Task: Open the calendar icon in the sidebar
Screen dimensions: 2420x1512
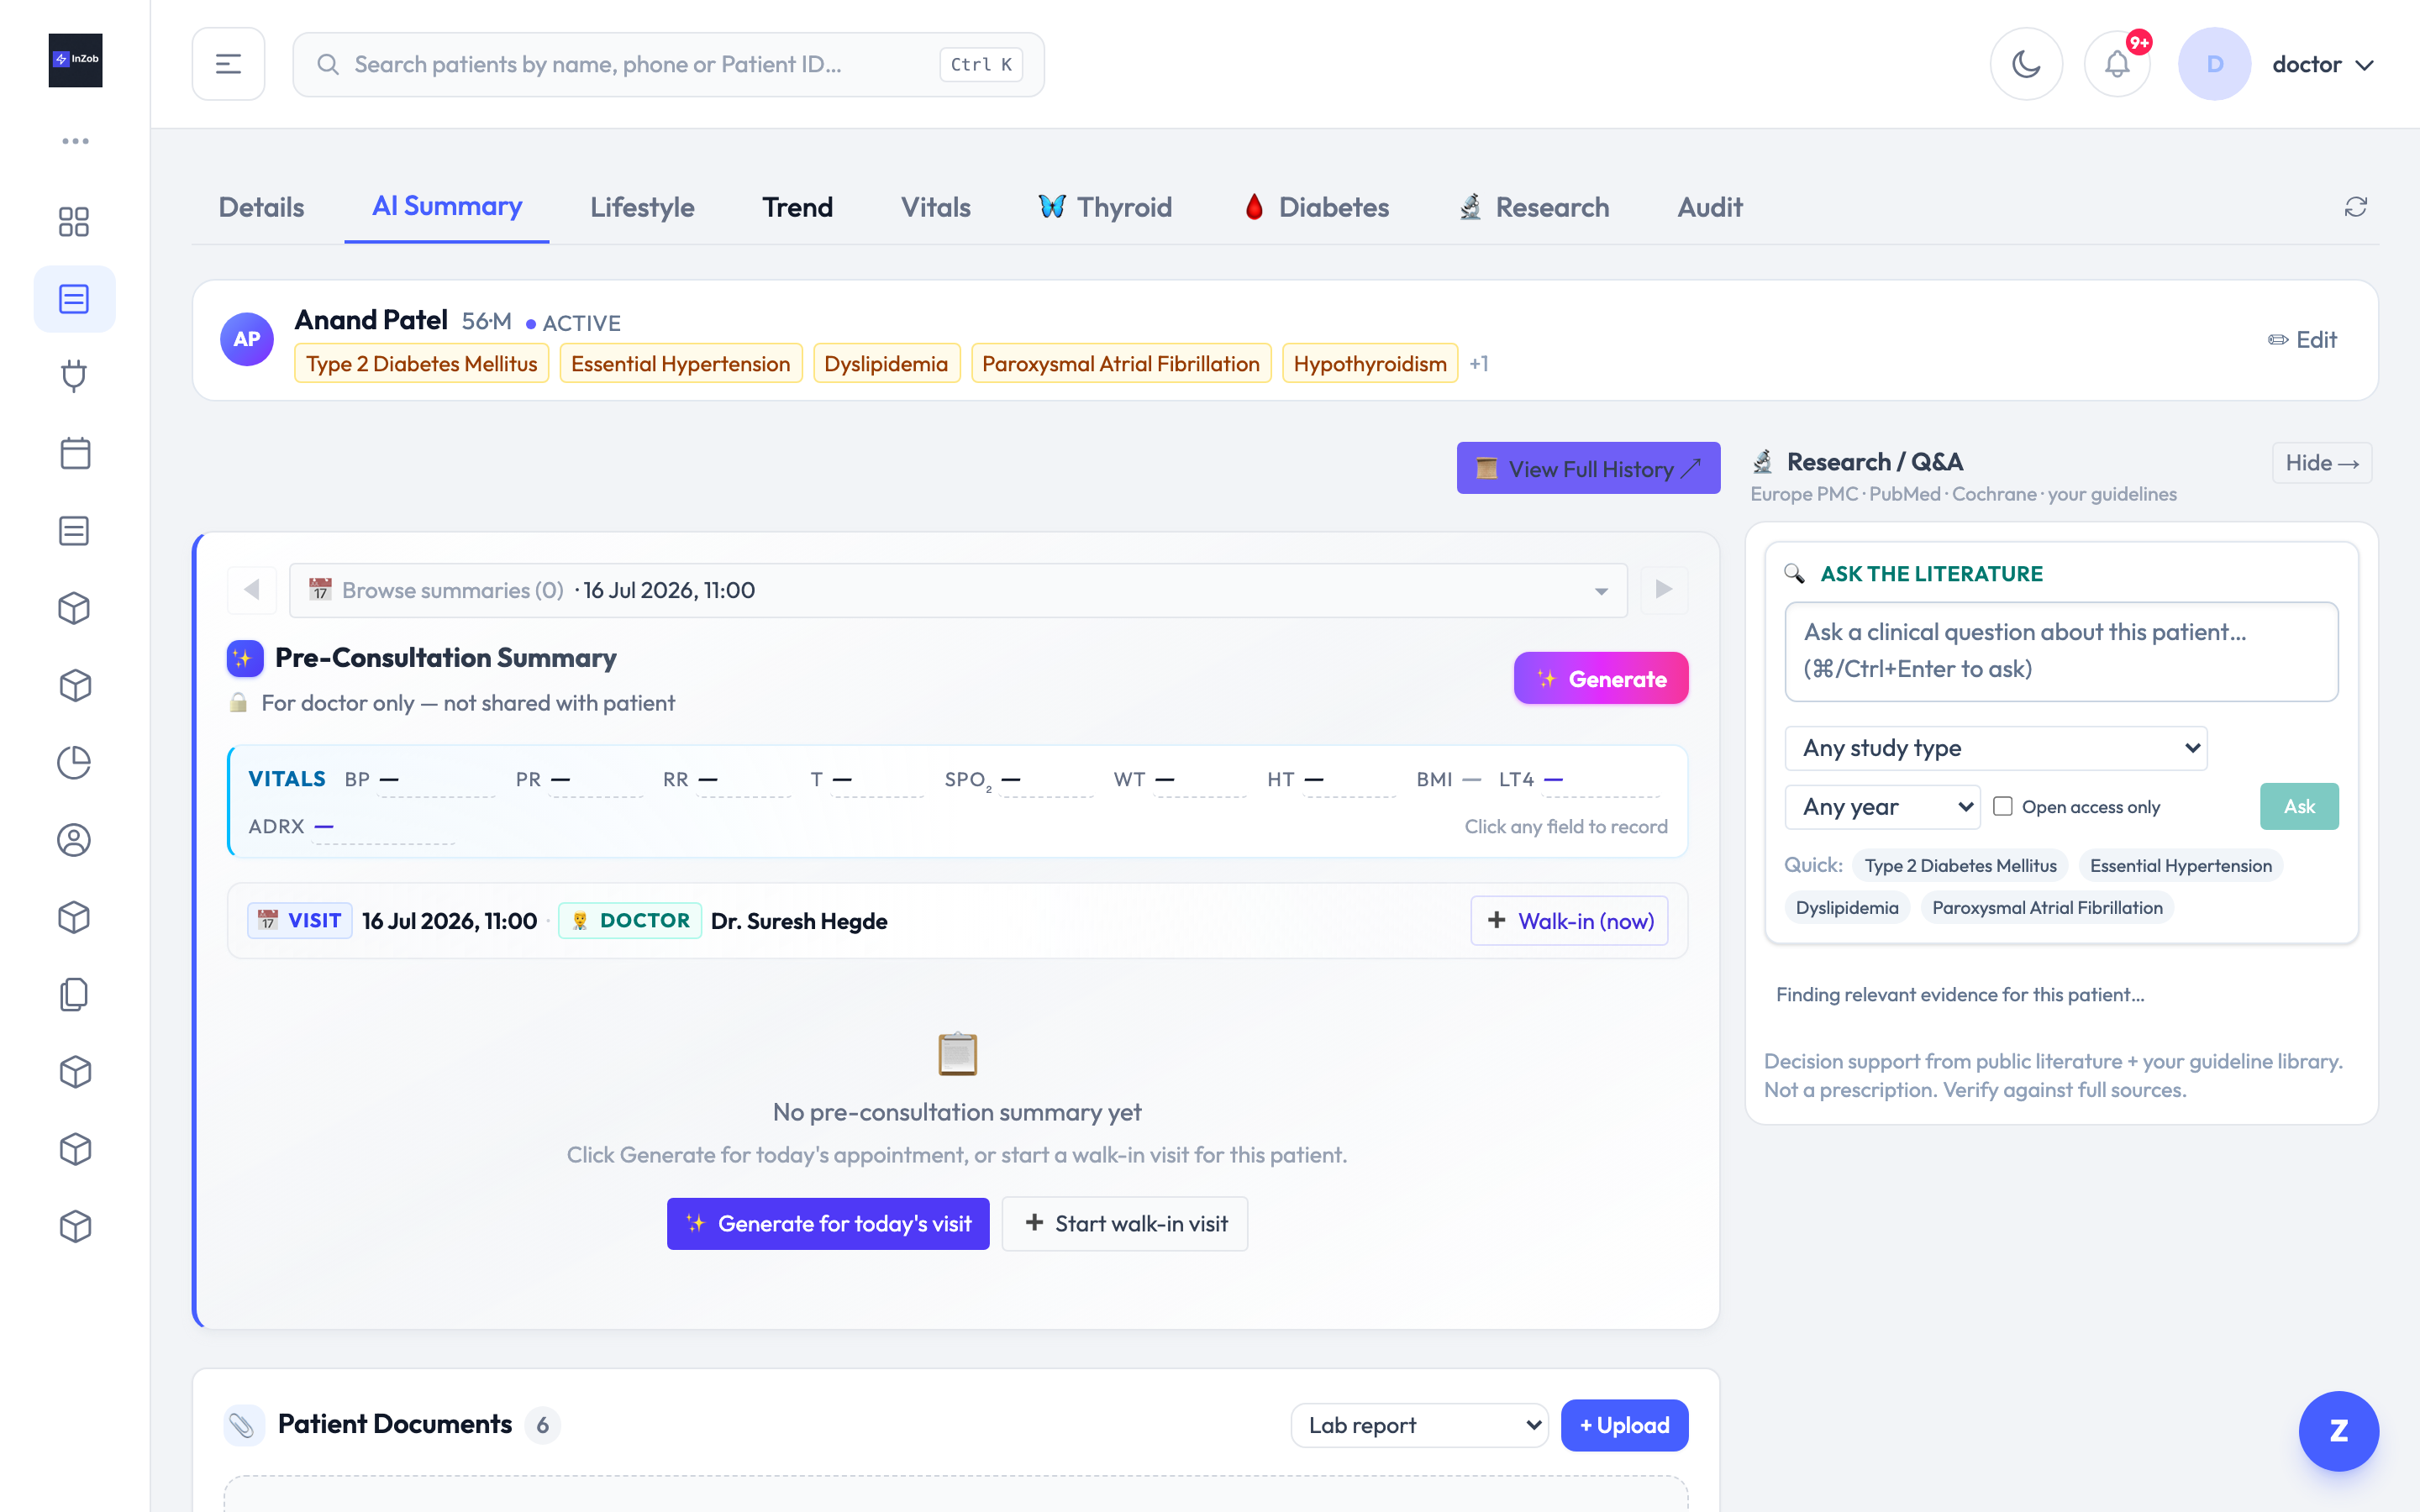Action: (74, 453)
